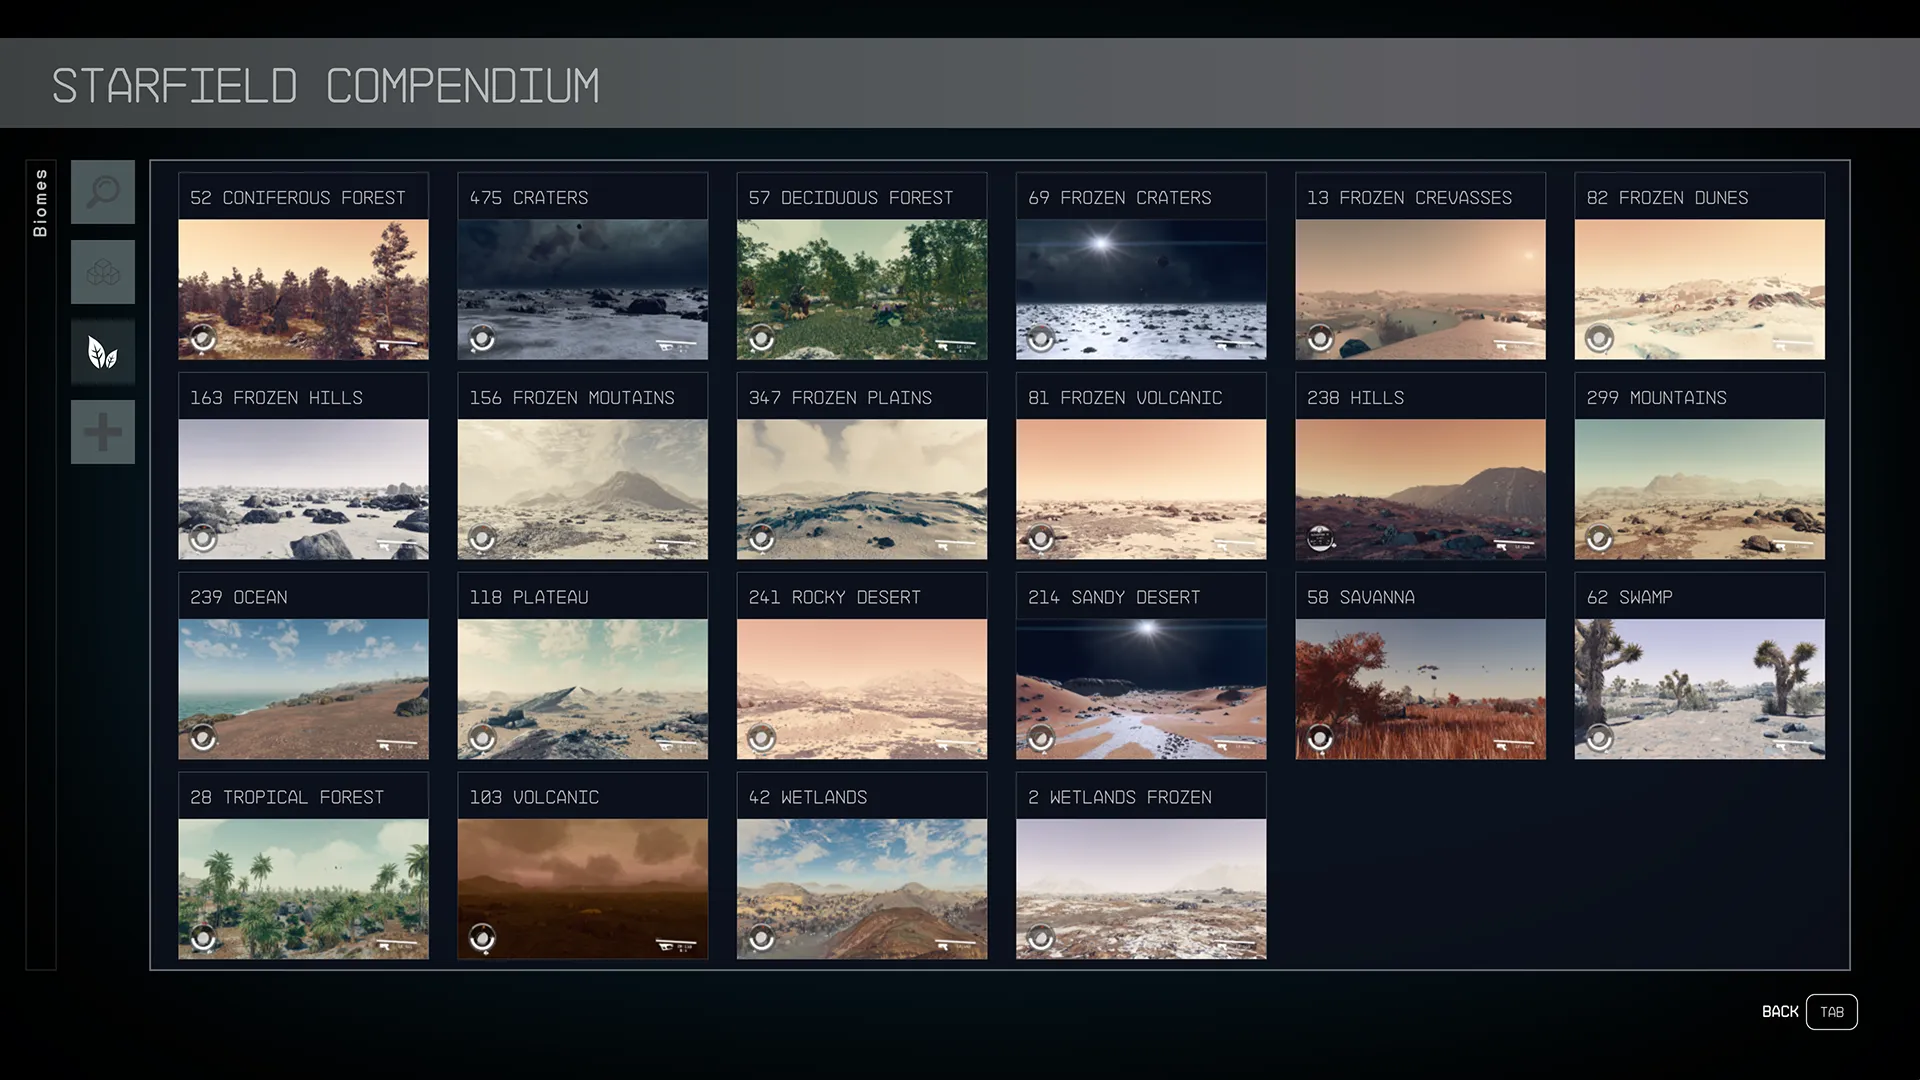
Task: Open the Biomes vertical tab
Action: (41, 202)
